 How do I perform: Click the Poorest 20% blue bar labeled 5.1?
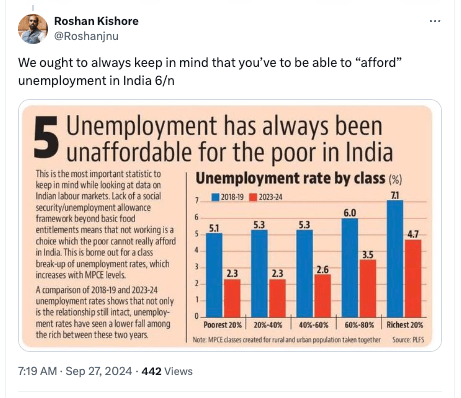(x=214, y=275)
